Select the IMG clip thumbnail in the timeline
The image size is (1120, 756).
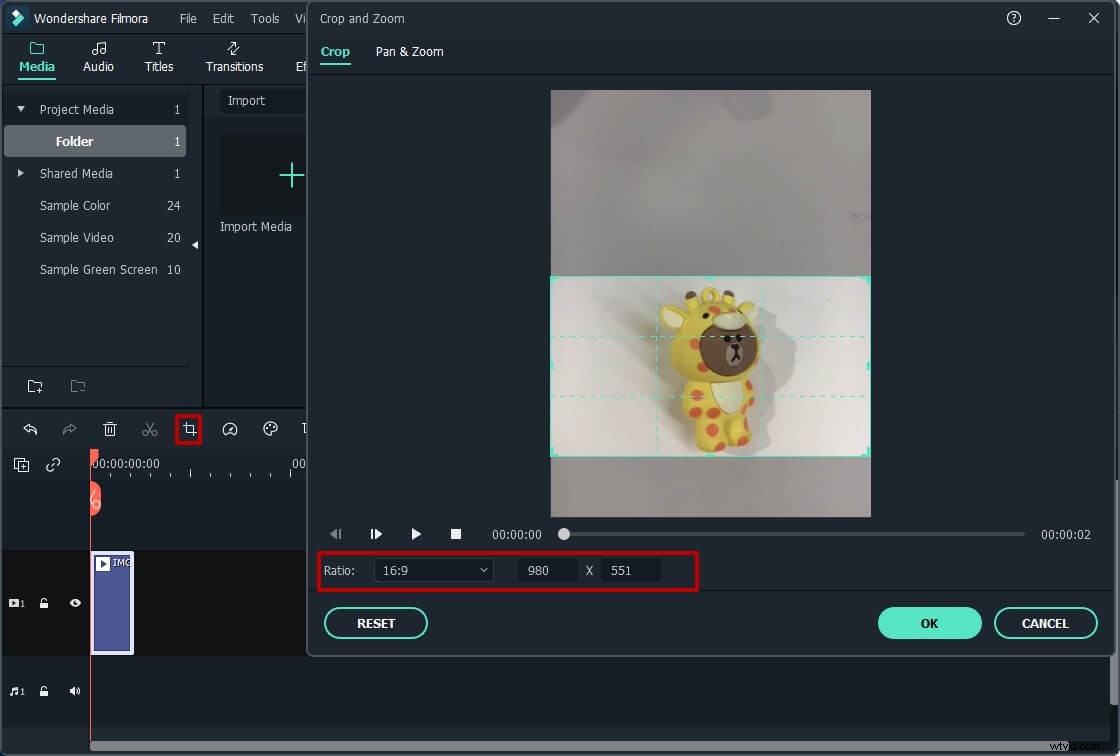112,603
